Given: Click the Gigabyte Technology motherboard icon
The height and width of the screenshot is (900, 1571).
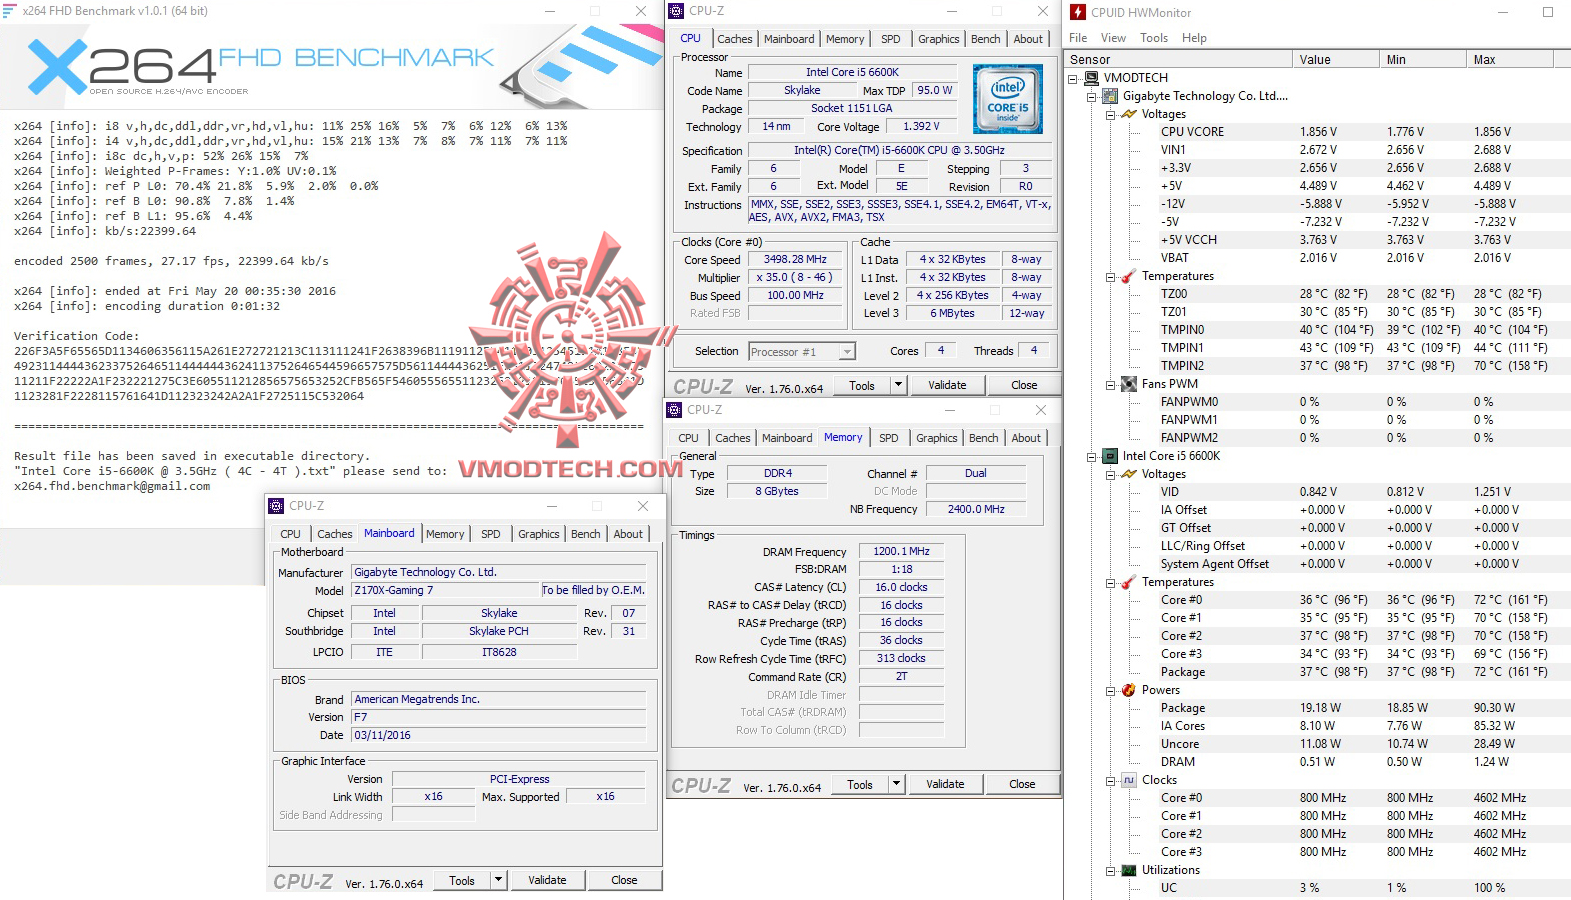Looking at the screenshot, I should pos(1110,96).
